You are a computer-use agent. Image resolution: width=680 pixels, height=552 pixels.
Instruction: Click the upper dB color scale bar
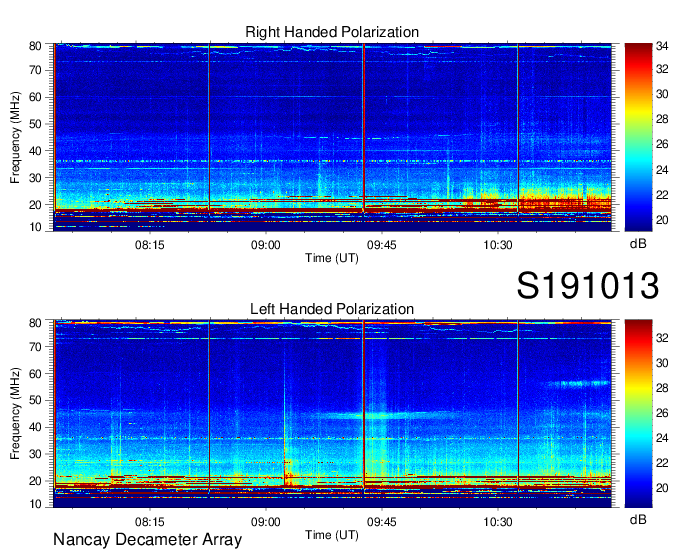tap(638, 137)
